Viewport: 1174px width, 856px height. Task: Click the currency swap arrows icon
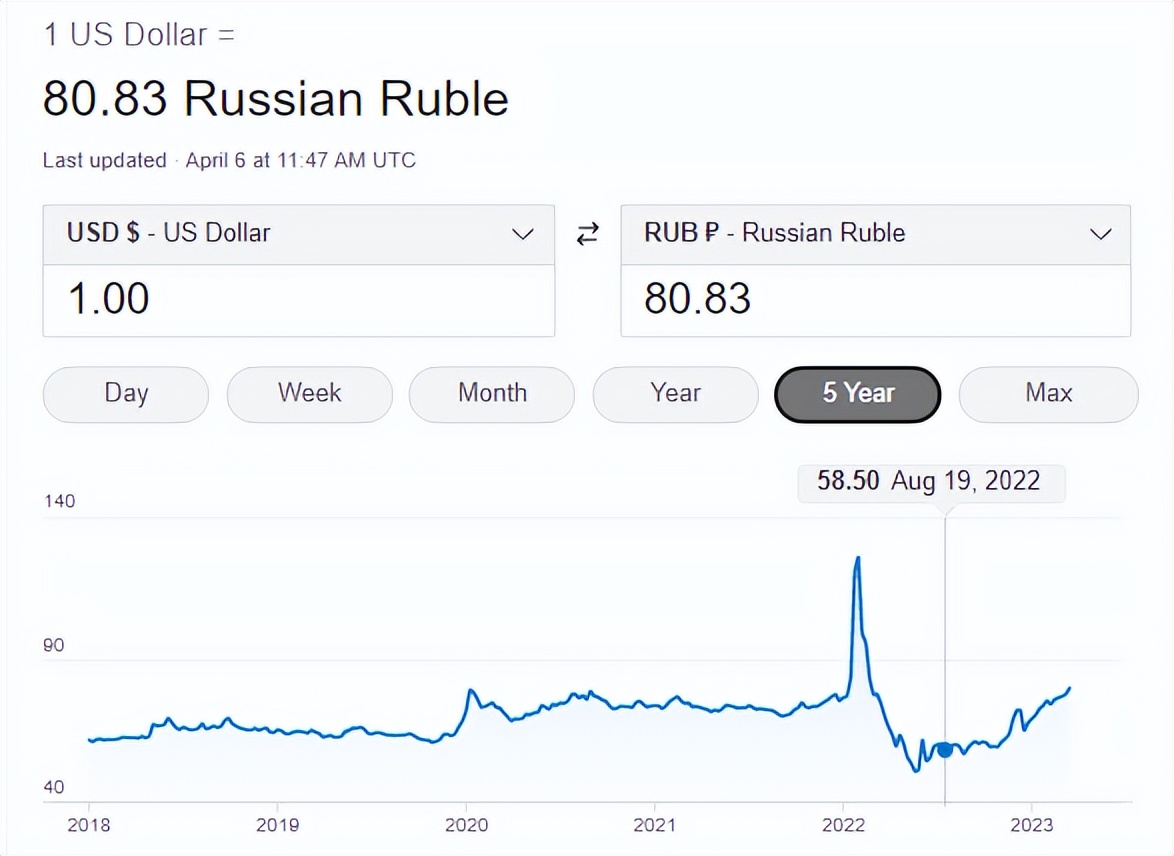(x=588, y=233)
